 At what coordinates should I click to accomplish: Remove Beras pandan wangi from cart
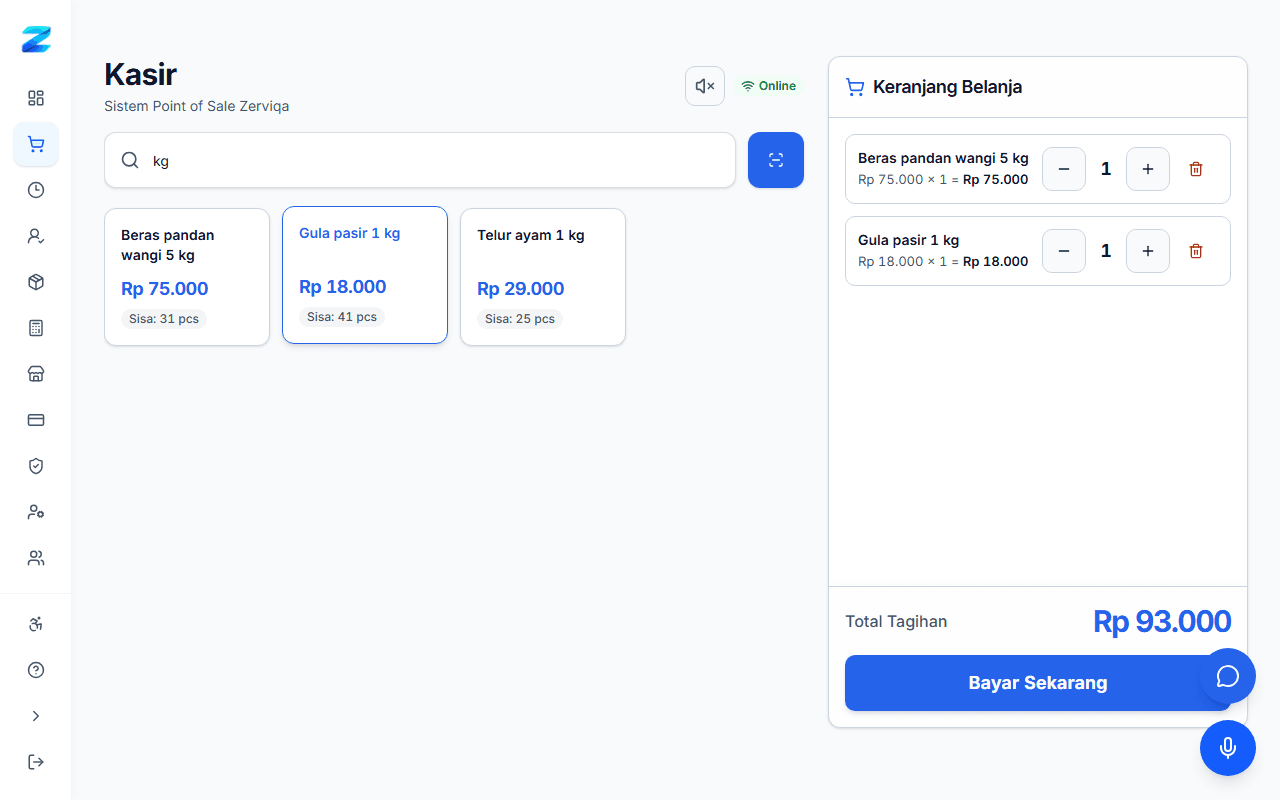tap(1196, 169)
